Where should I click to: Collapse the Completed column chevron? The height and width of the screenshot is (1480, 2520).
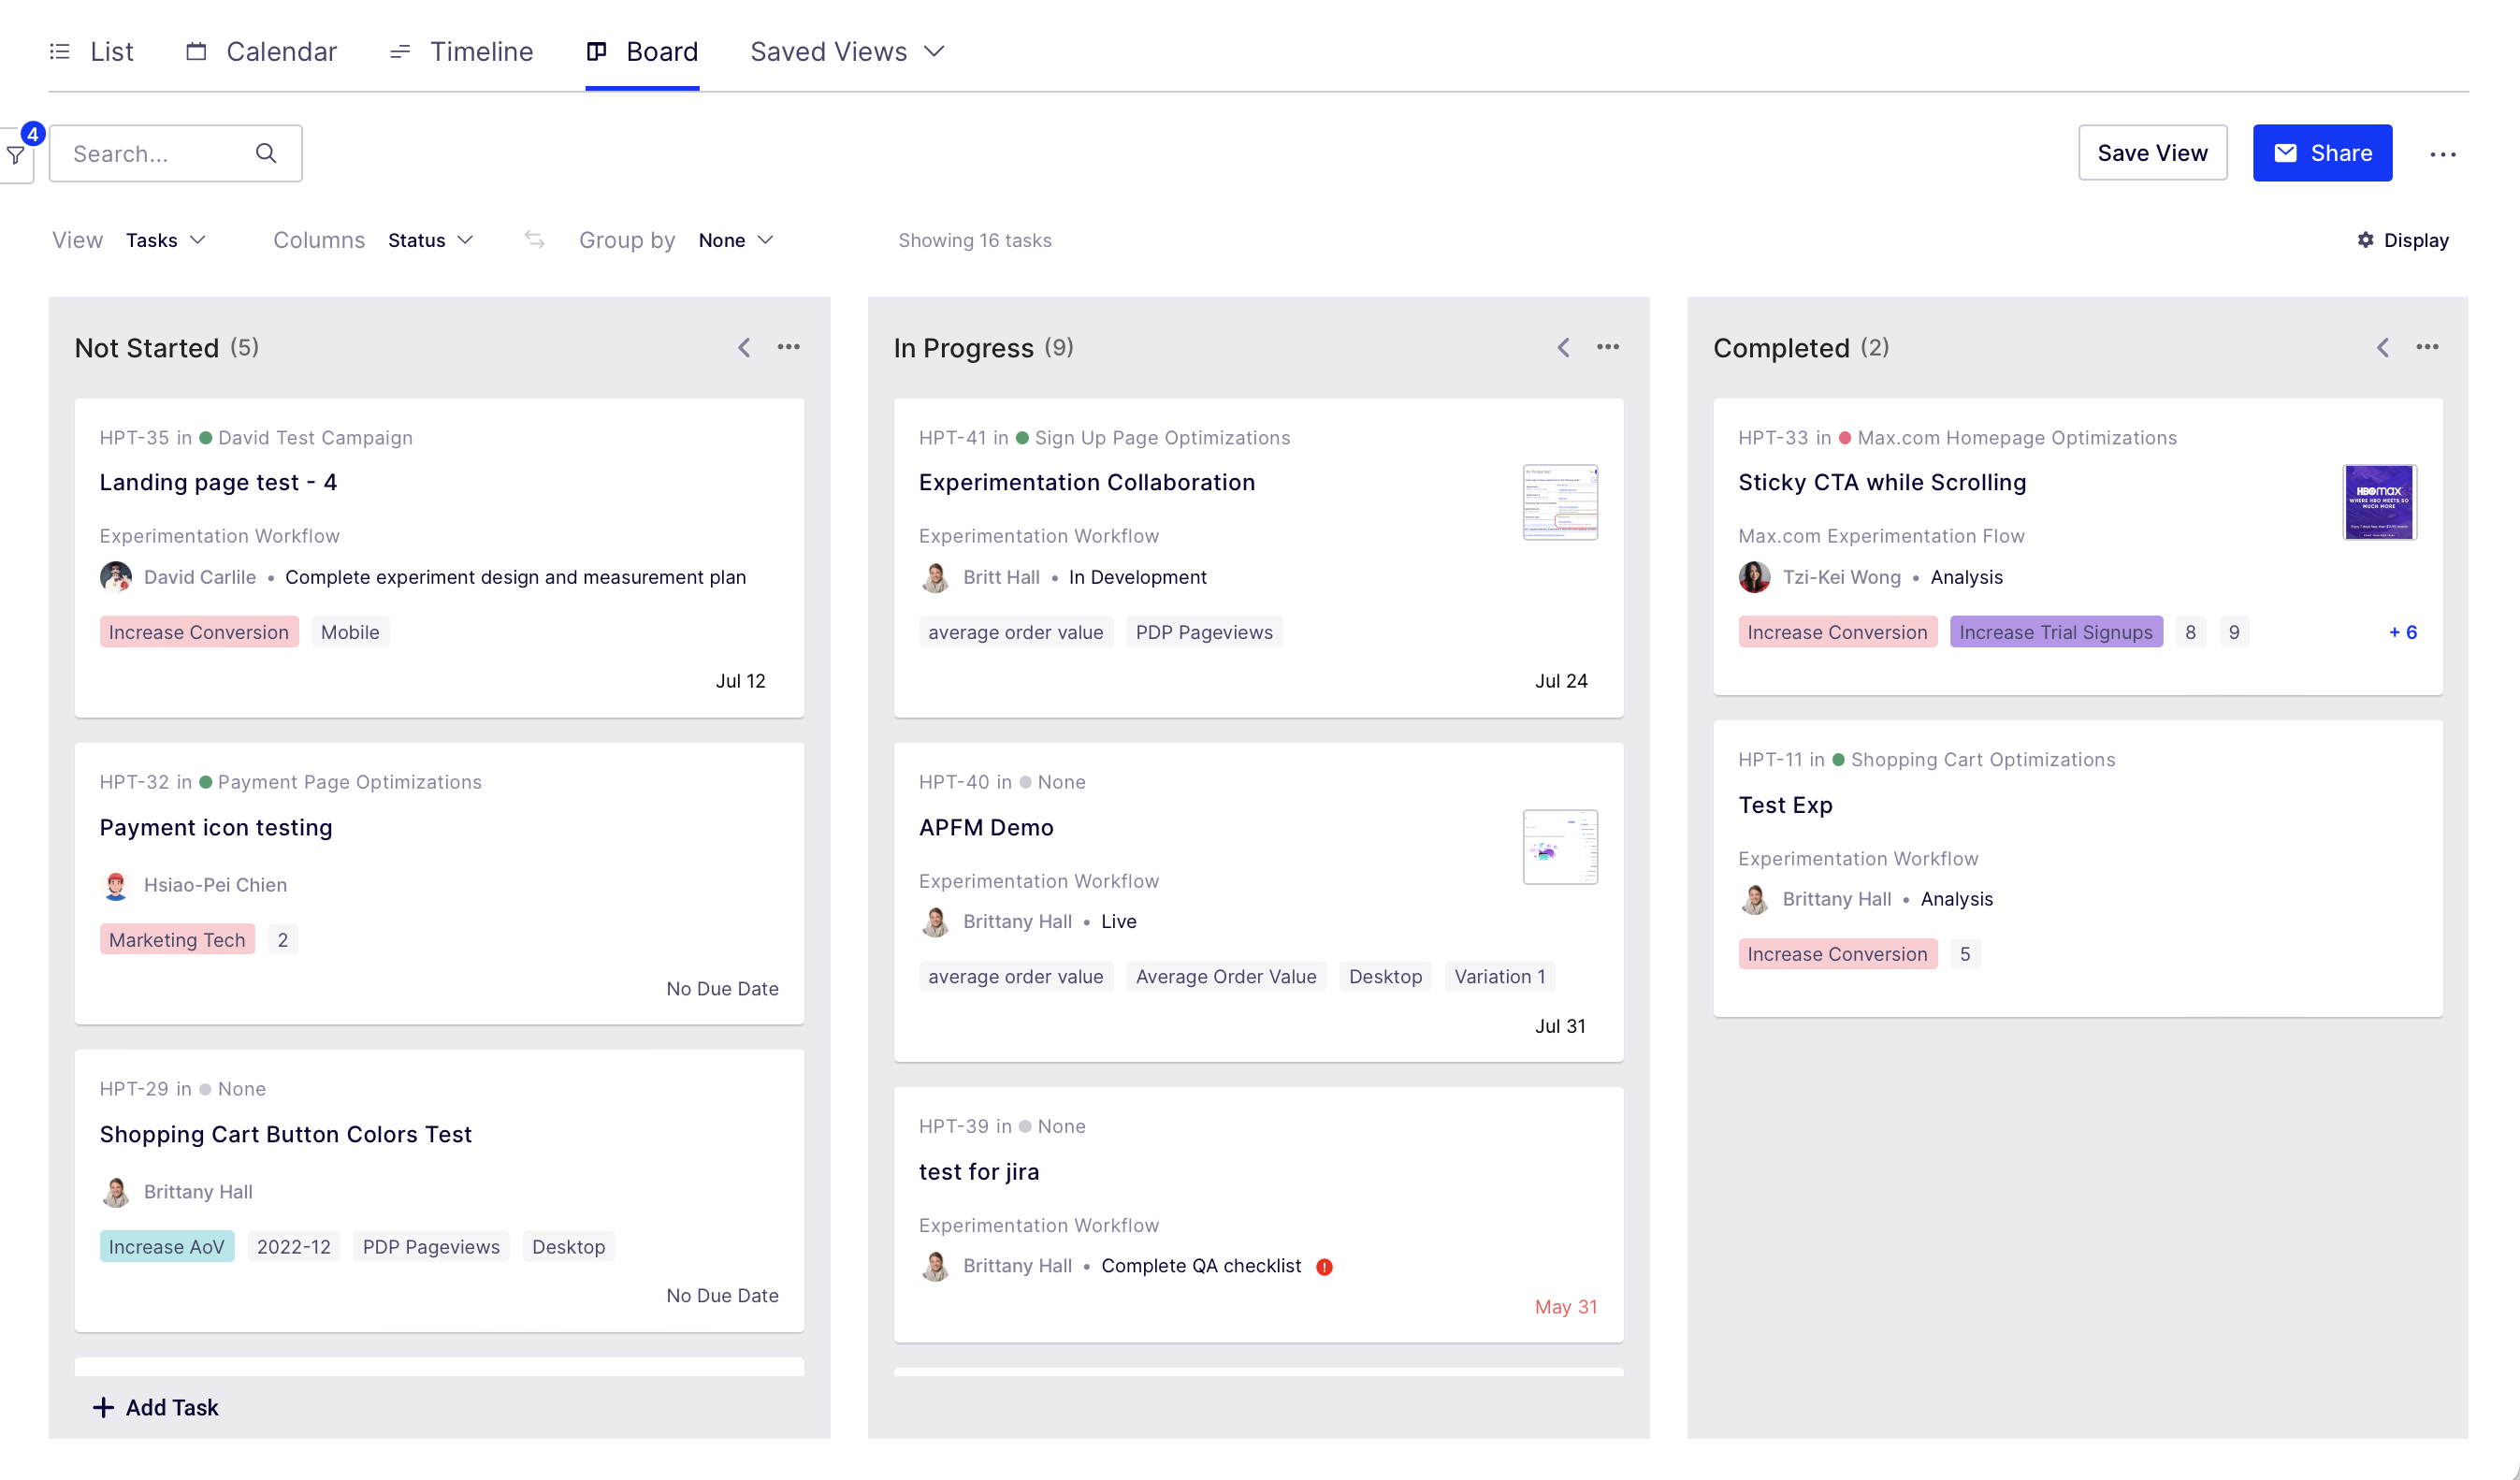point(2382,347)
